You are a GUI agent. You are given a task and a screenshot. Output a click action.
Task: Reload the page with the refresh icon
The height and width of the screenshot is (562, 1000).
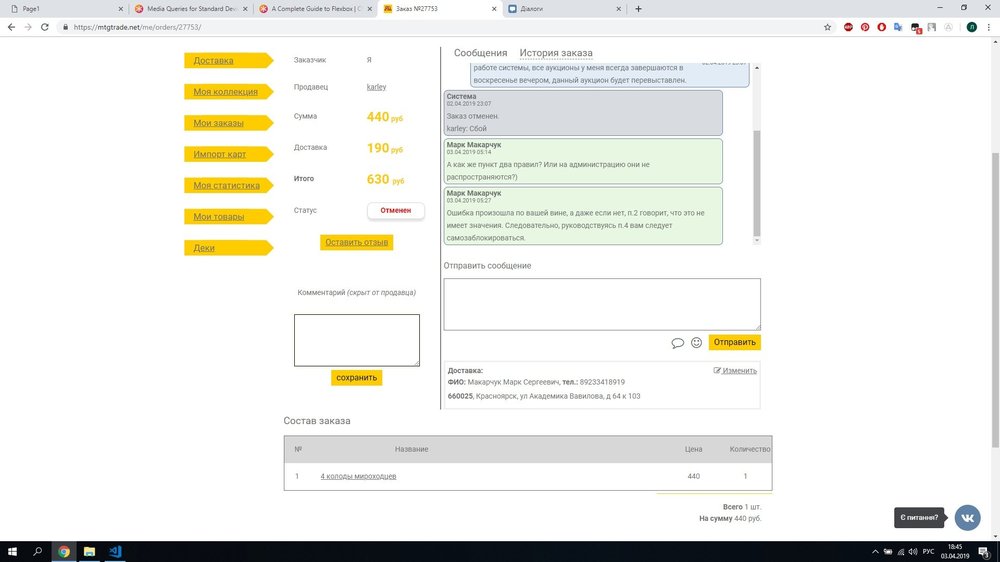tap(45, 27)
